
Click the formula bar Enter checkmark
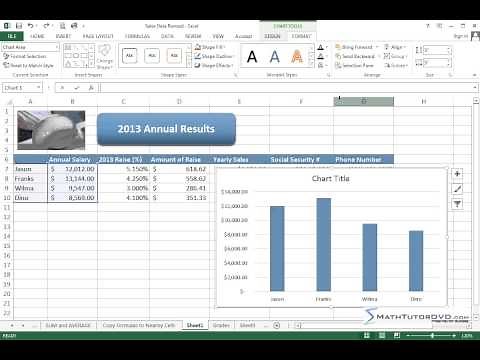[x=77, y=88]
